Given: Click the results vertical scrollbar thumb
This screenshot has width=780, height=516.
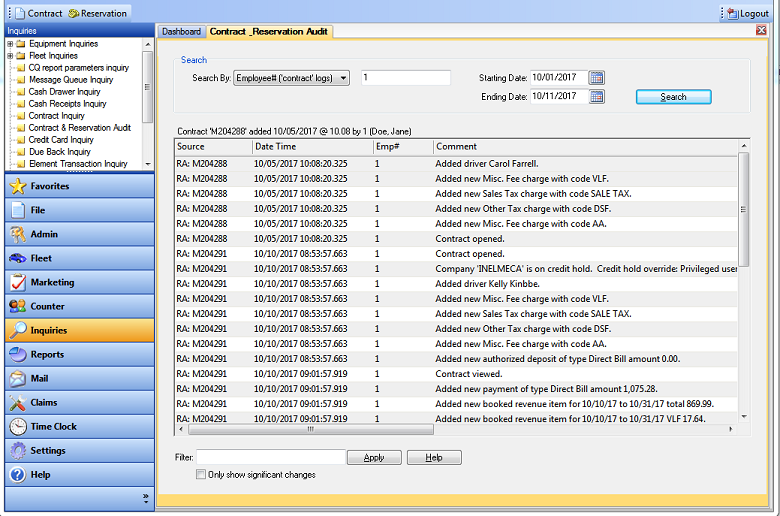Looking at the screenshot, I should coord(744,209).
